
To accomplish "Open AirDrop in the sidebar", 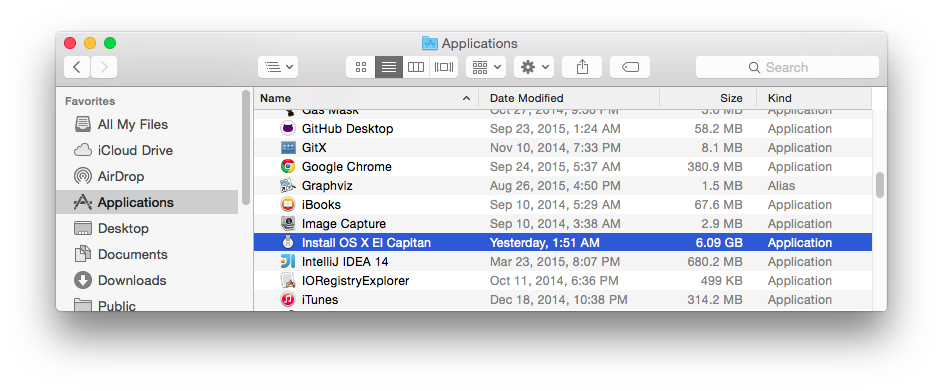I will coord(120,176).
